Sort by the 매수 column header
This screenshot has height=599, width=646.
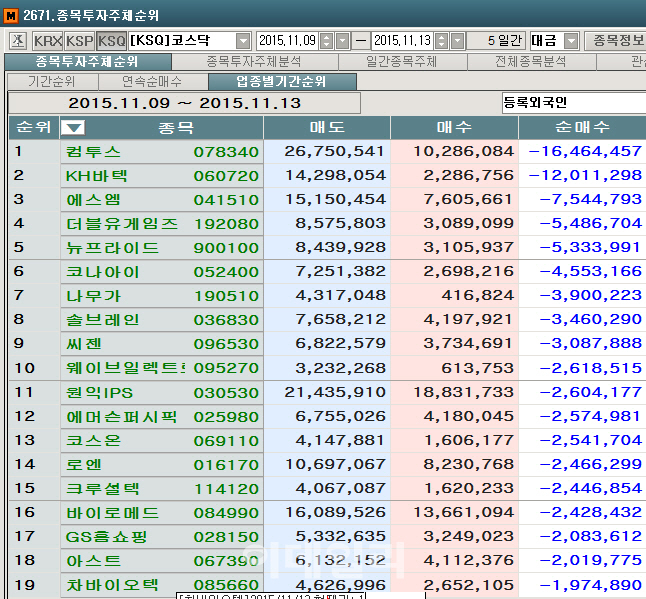click(454, 127)
